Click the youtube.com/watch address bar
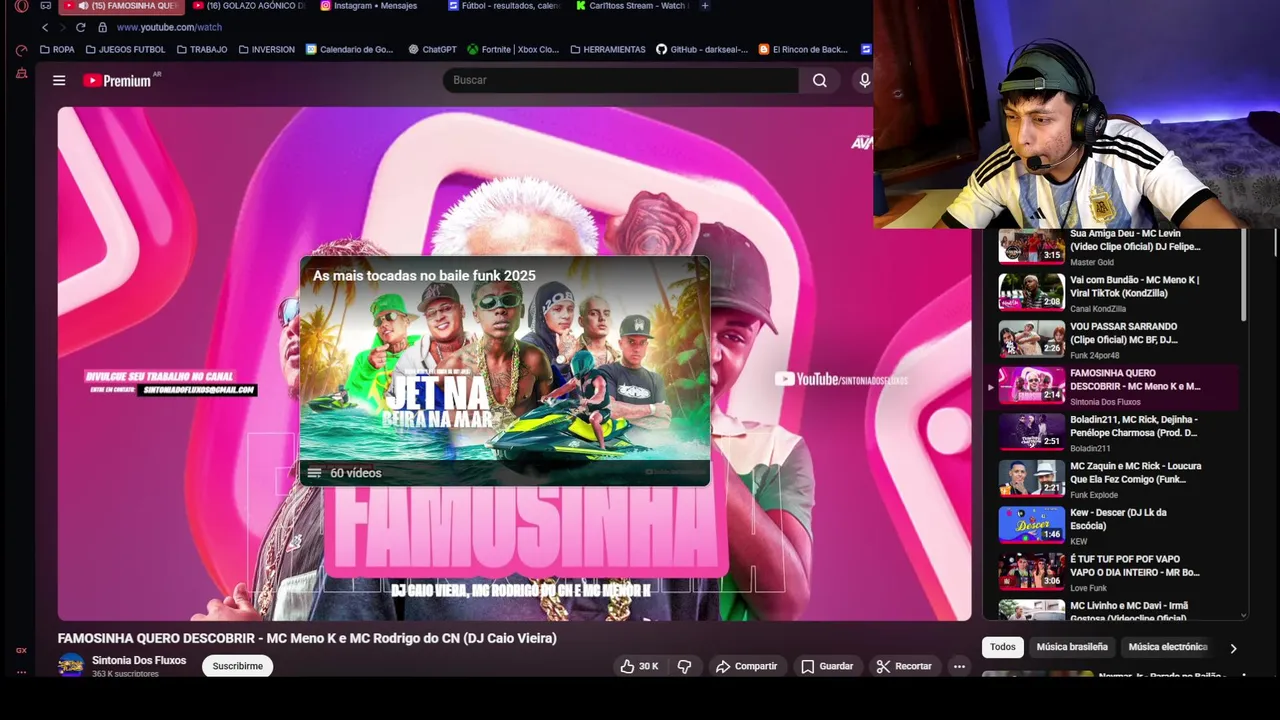Viewport: 1280px width, 720px height. pyautogui.click(x=169, y=27)
